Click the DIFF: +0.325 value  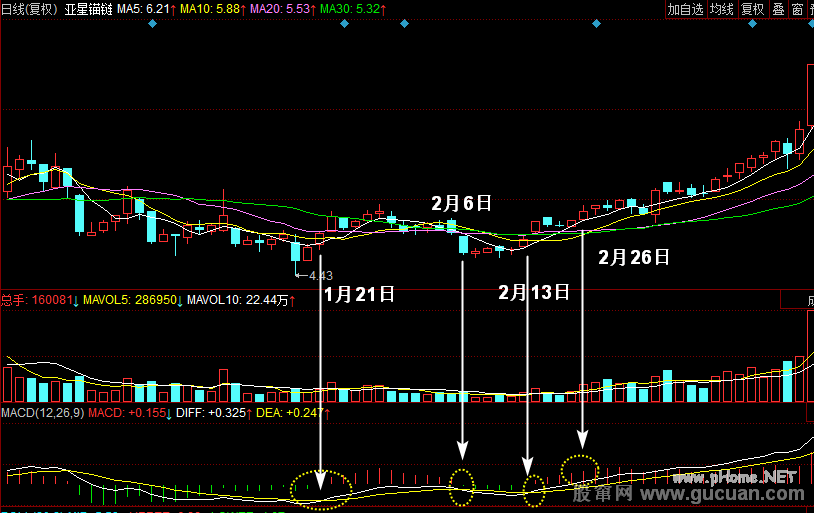pyautogui.click(x=214, y=413)
